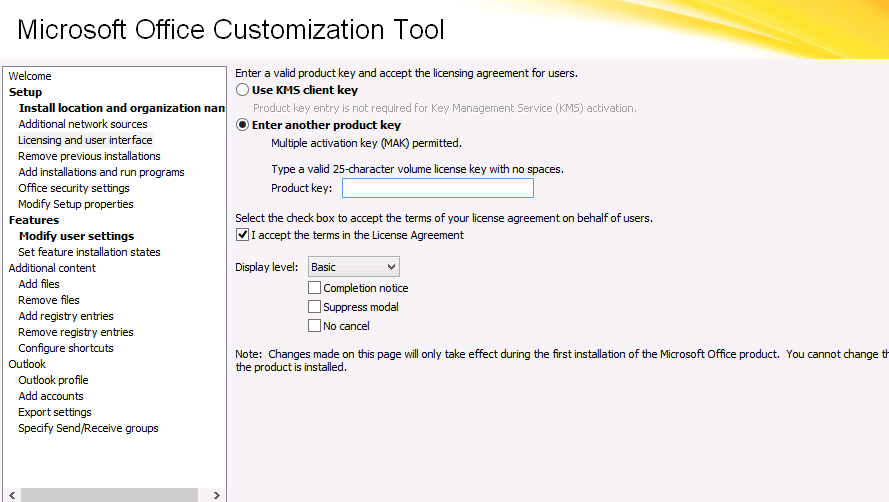Image resolution: width=889 pixels, height=502 pixels.
Task: Select the Use KMS client key radio button
Action: [243, 90]
